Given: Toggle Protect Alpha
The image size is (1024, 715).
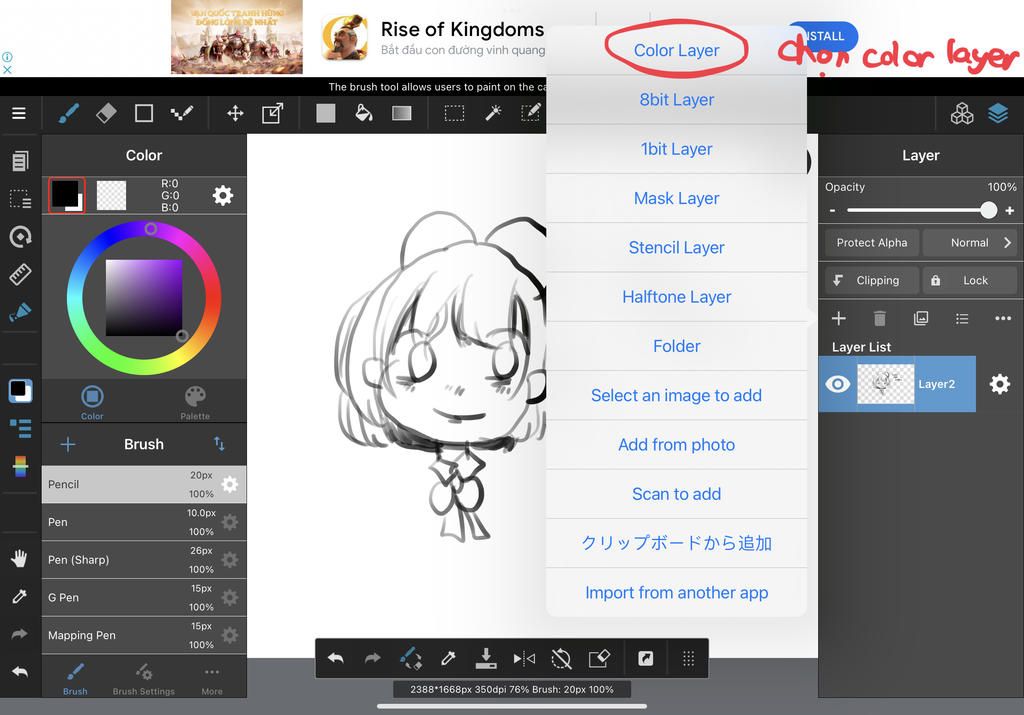Looking at the screenshot, I should 872,242.
